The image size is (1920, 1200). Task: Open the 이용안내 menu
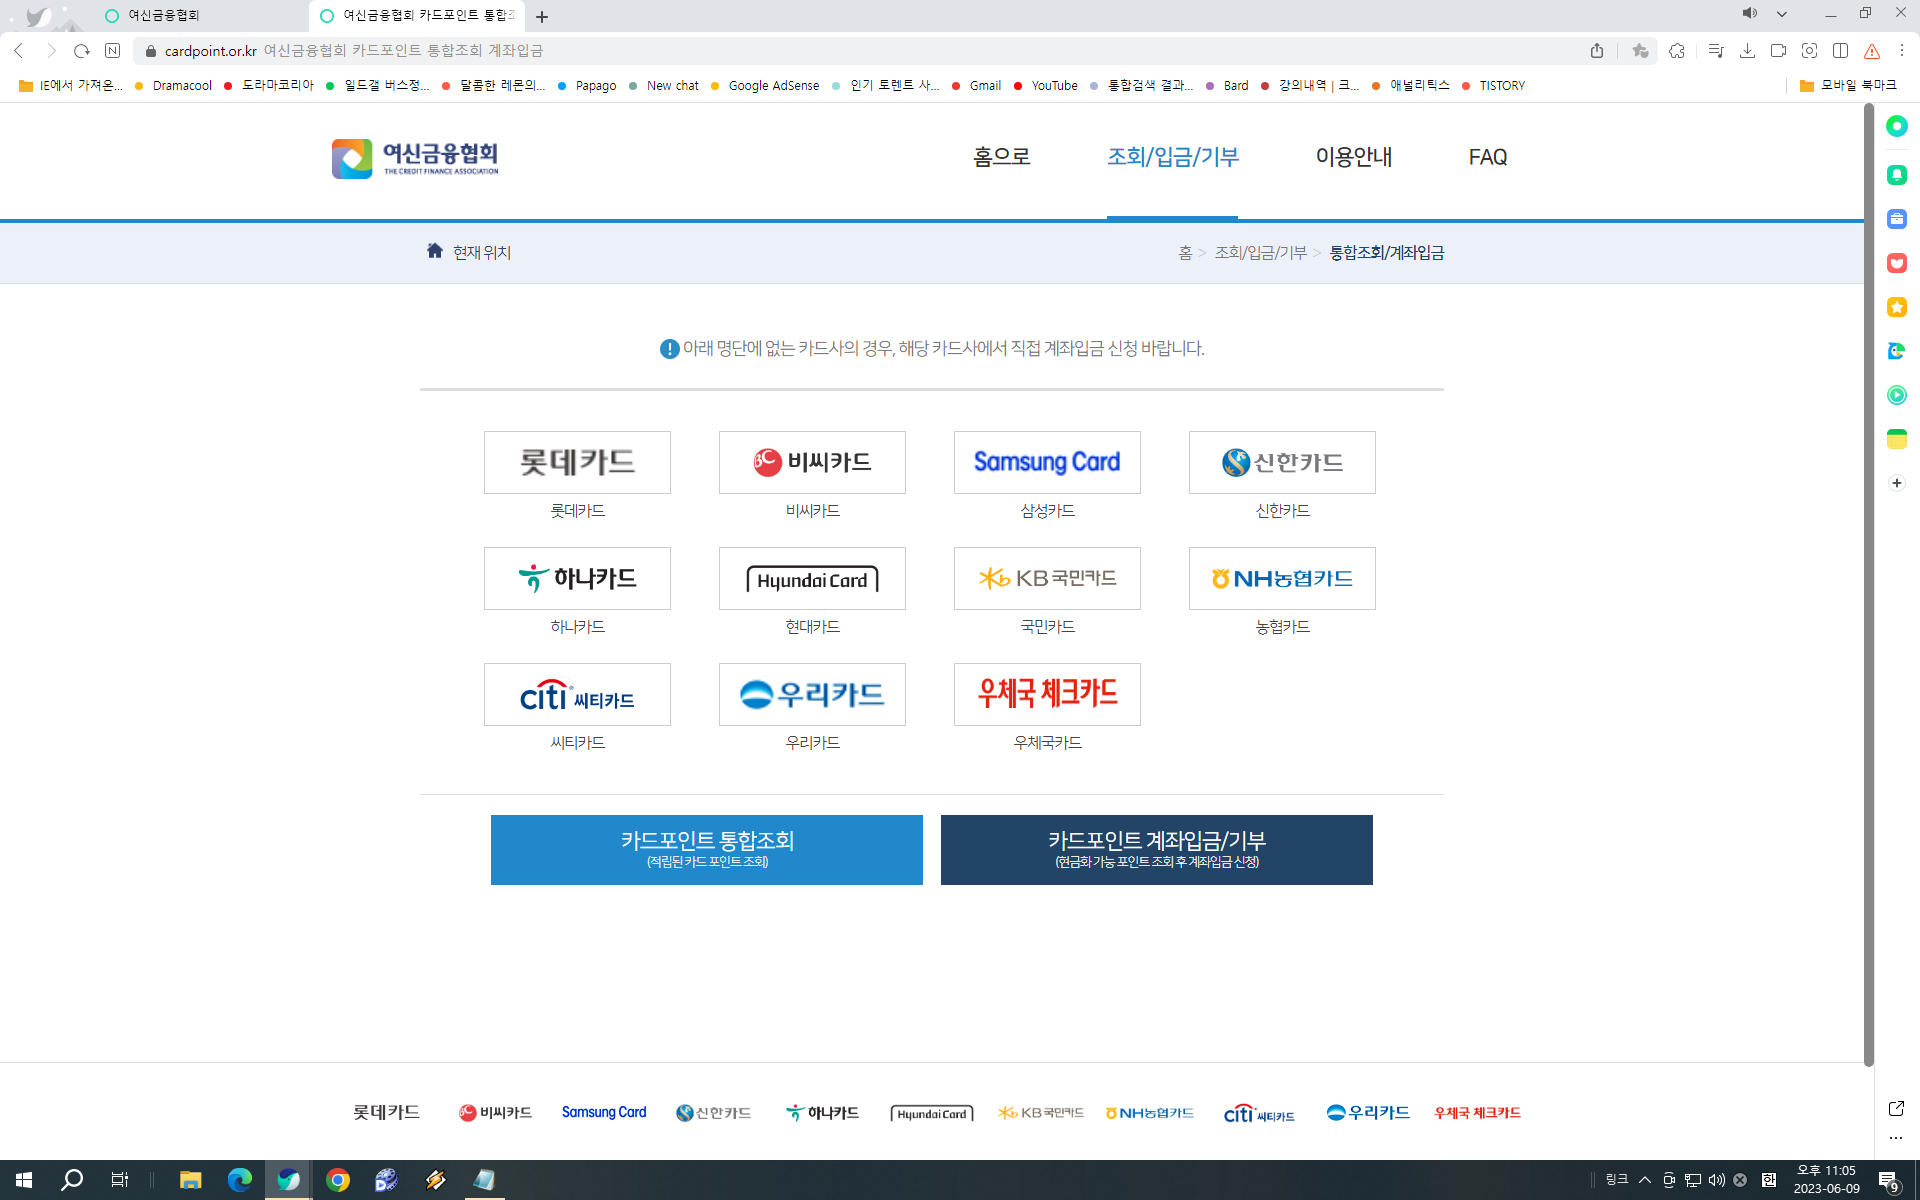(x=1354, y=157)
